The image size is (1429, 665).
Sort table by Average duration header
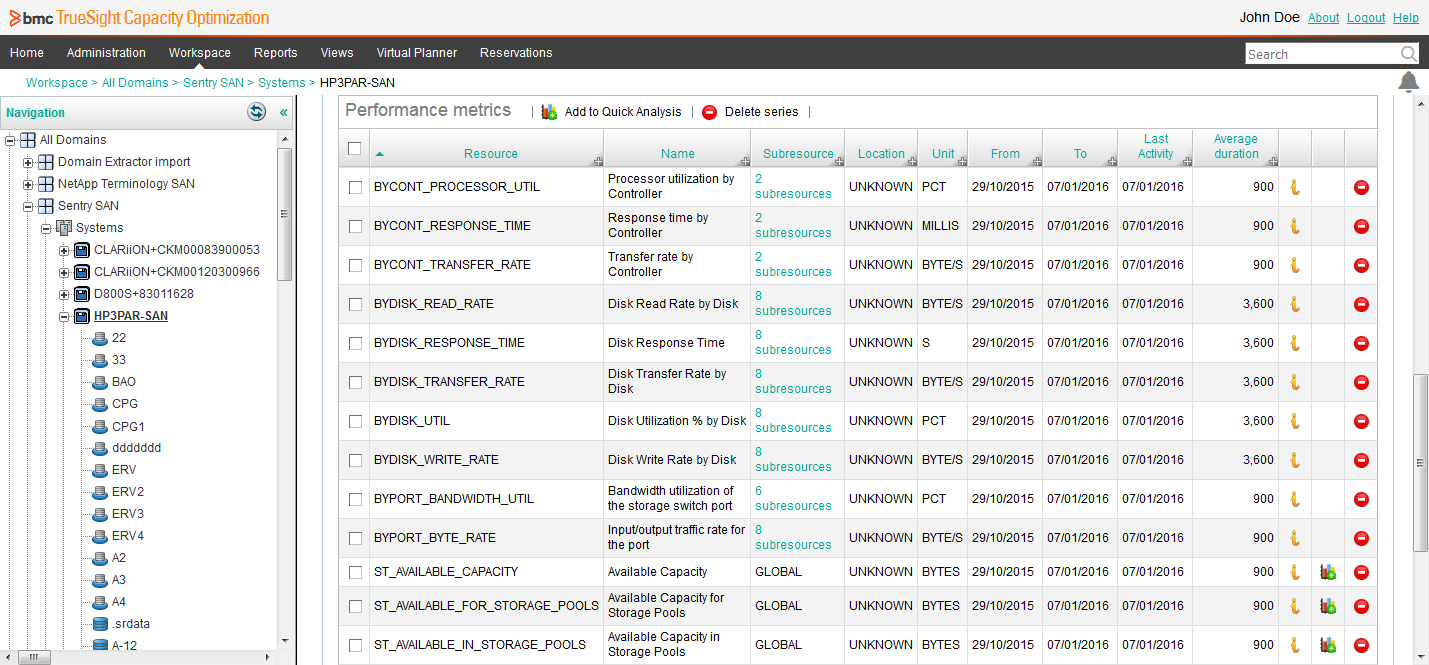click(1236, 147)
